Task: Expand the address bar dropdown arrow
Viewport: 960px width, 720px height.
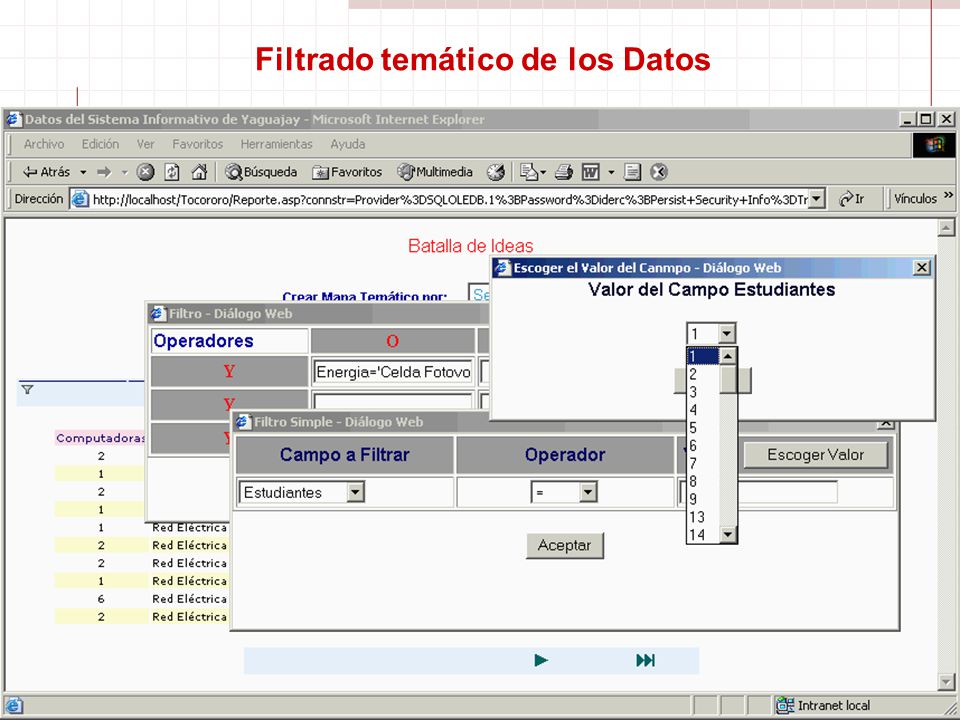Action: (816, 199)
